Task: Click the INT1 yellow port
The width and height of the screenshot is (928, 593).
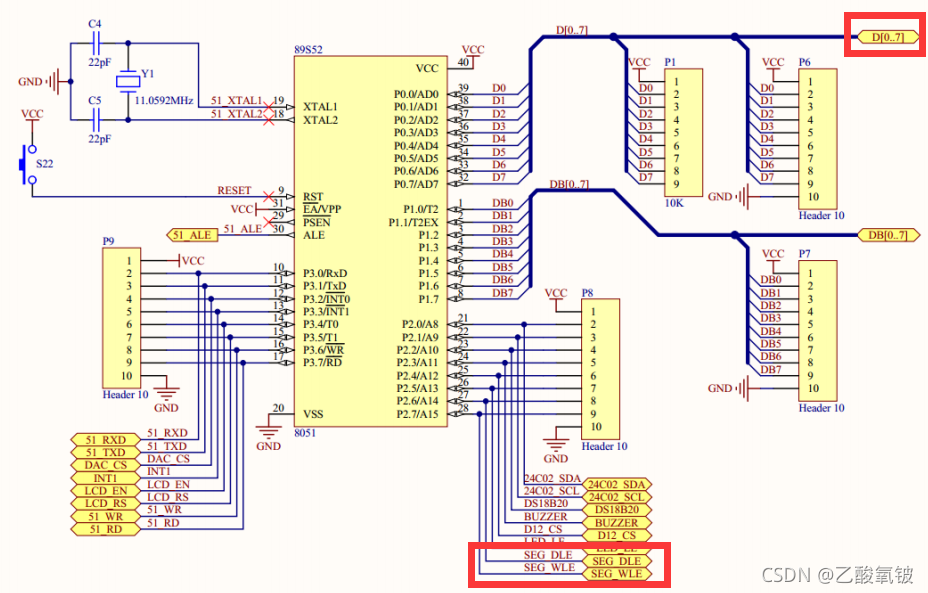Action: pos(106,478)
